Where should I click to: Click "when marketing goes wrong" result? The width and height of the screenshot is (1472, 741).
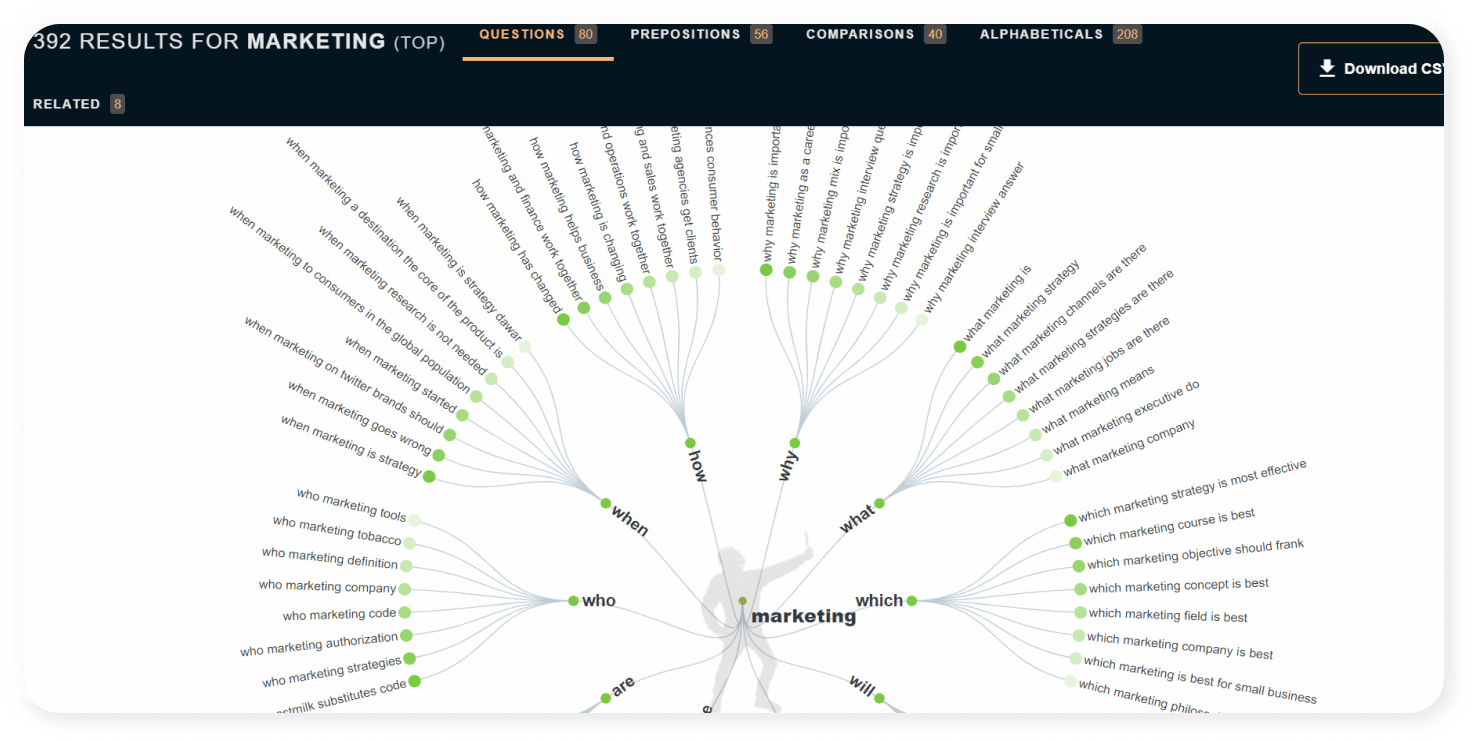[360, 418]
